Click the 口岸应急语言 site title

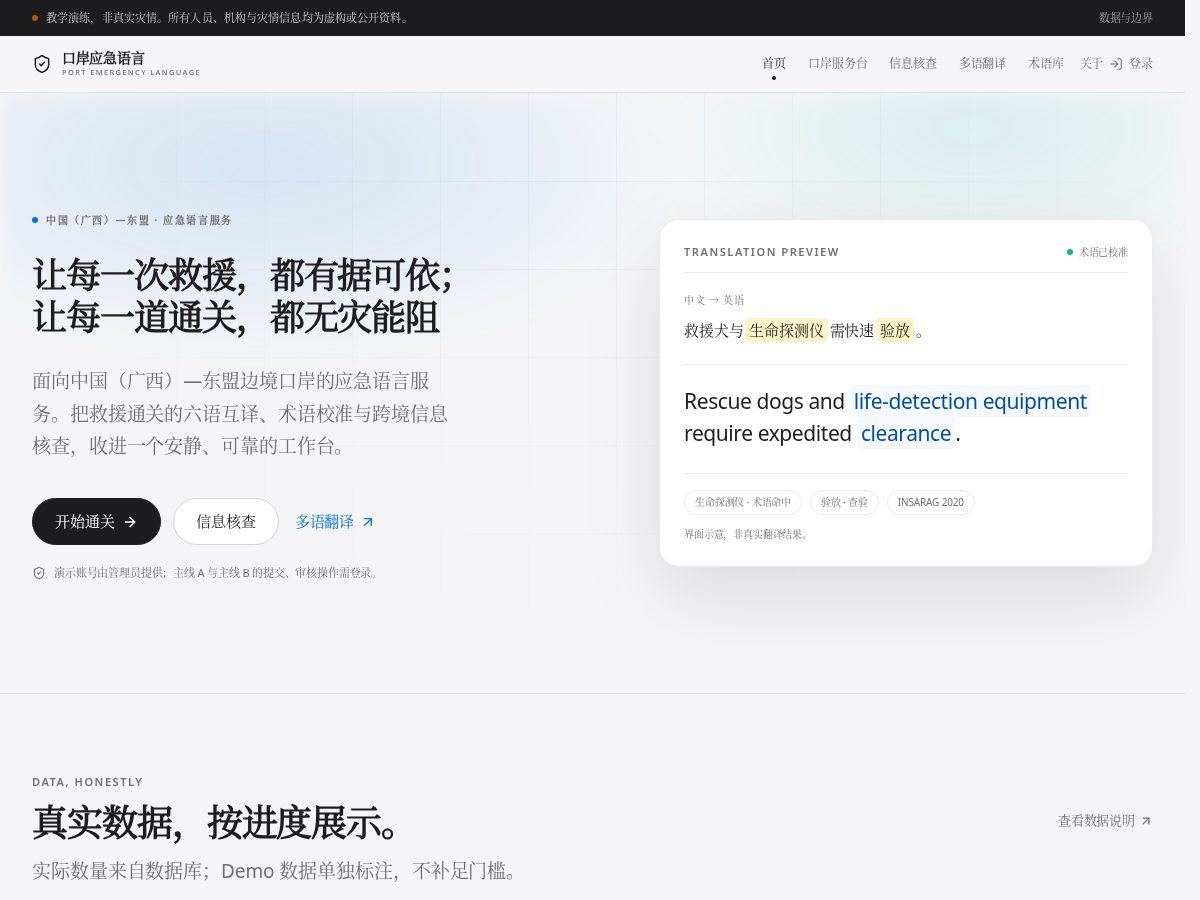[103, 59]
